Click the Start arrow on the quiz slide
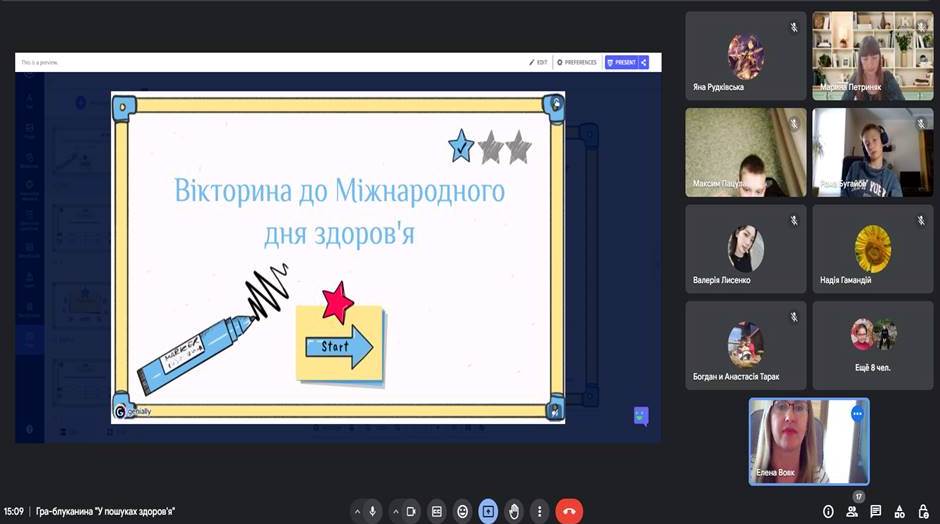 click(339, 347)
